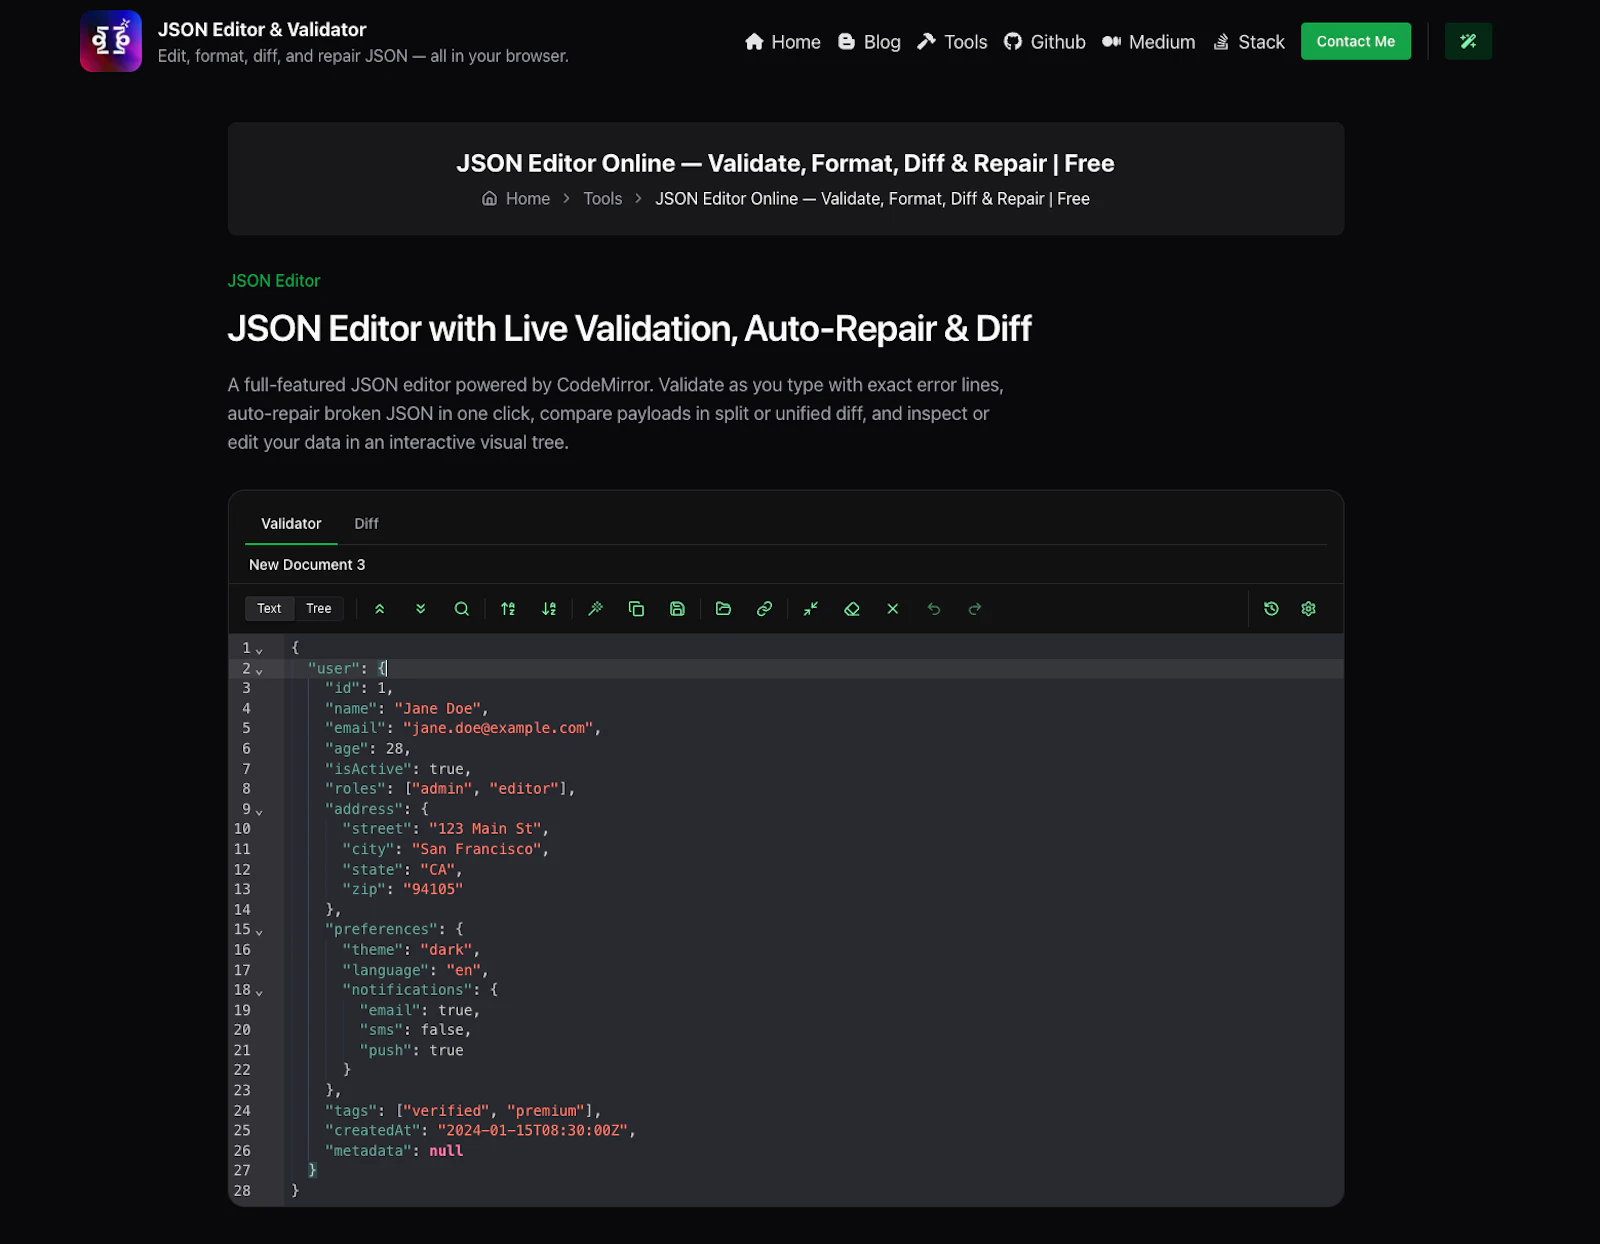Image resolution: width=1600 pixels, height=1244 pixels.
Task: Collapse the "user" object fold arrow at line 2
Action: click(x=259, y=671)
